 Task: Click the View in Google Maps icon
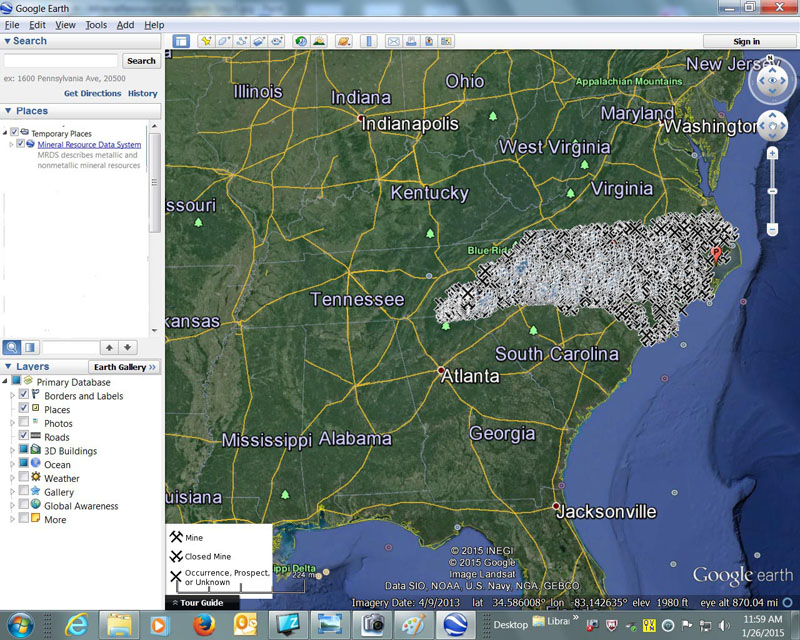(446, 41)
